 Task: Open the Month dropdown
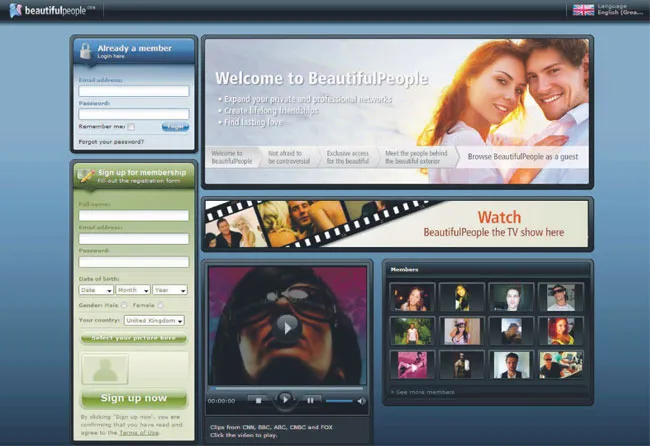(x=133, y=290)
